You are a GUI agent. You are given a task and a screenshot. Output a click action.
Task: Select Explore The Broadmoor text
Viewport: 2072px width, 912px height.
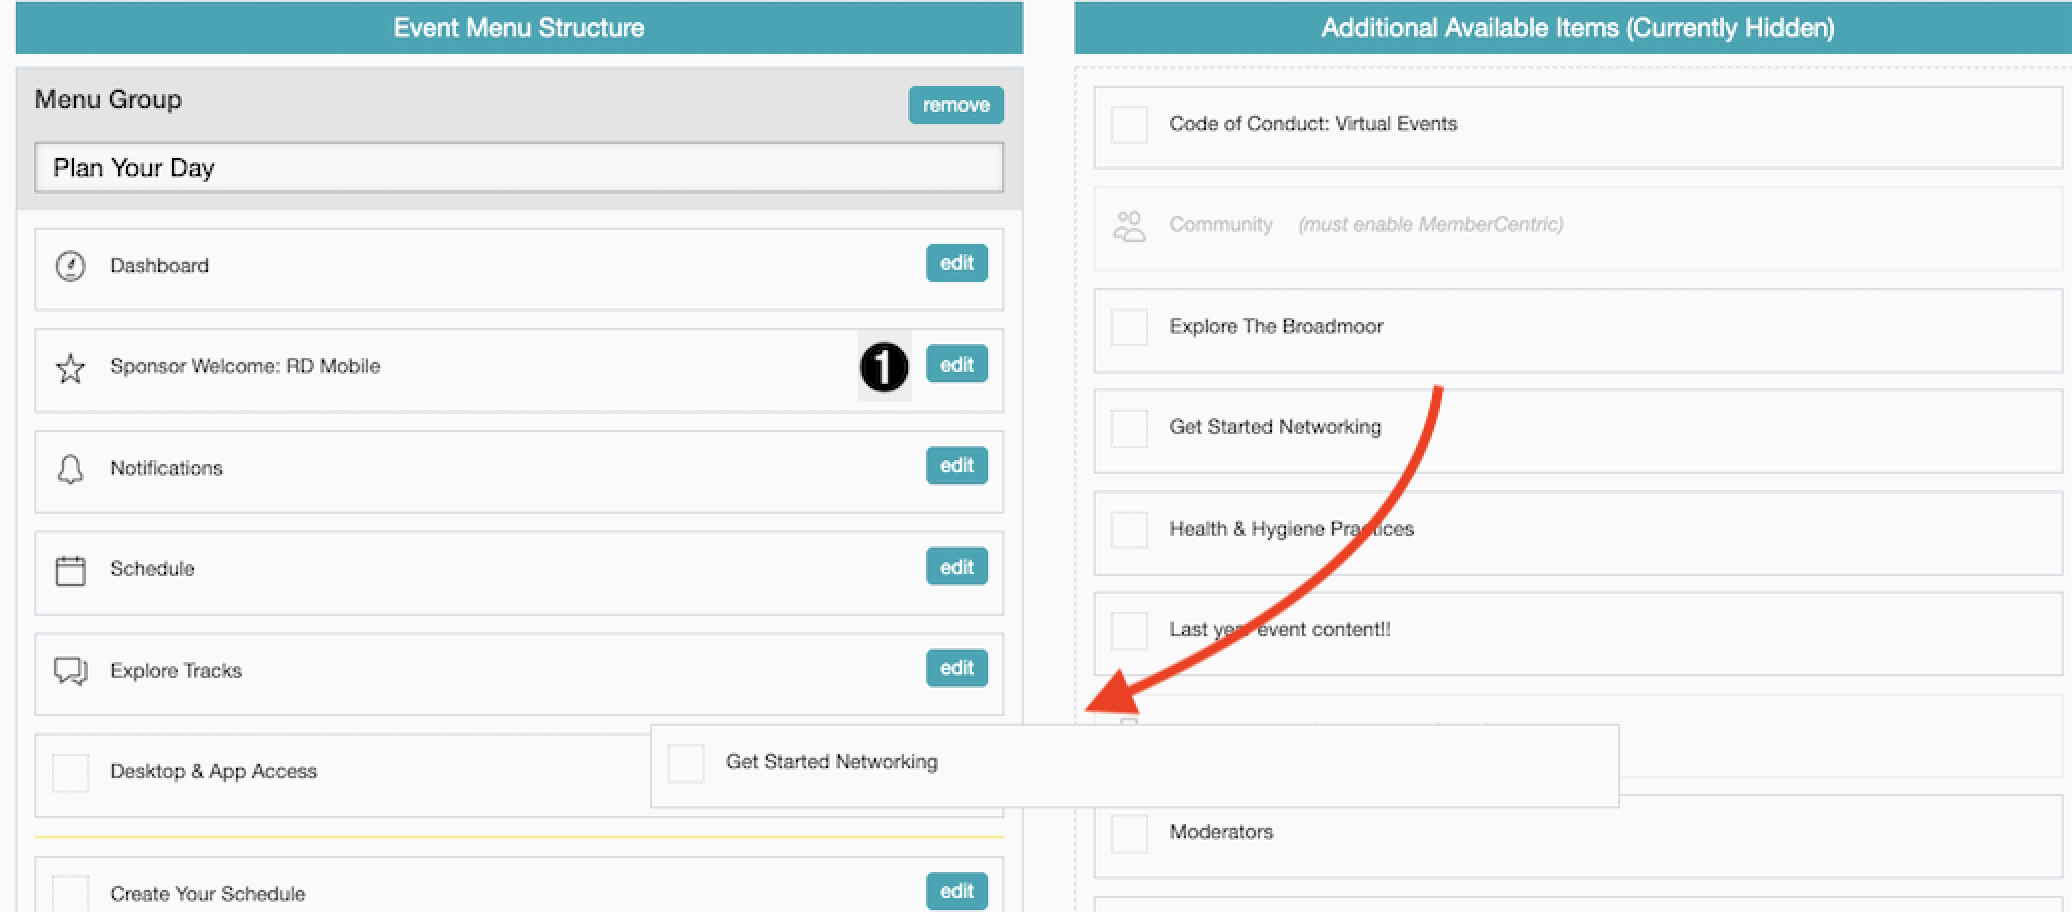(x=1276, y=327)
